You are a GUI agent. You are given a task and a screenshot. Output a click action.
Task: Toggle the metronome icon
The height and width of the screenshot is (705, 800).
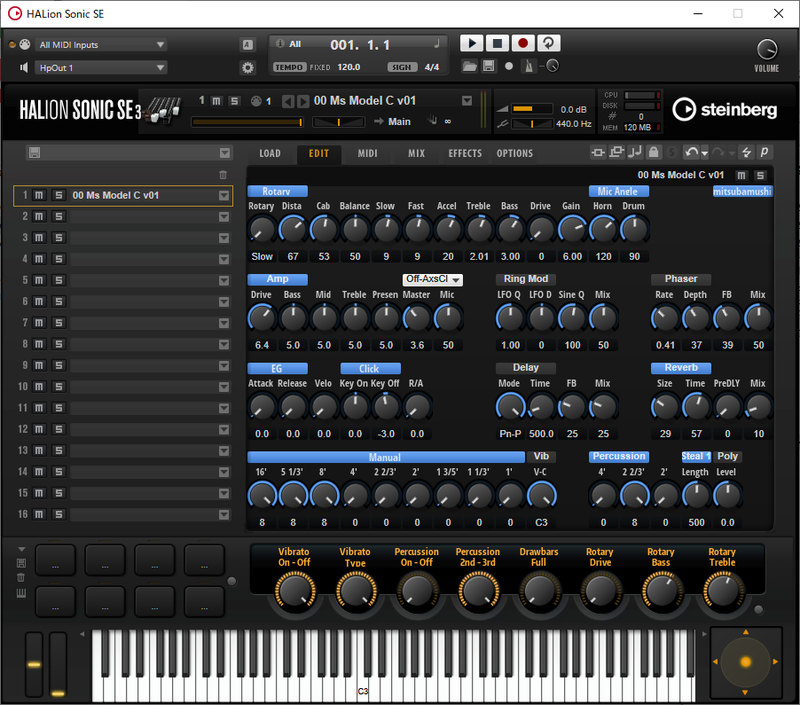(529, 66)
